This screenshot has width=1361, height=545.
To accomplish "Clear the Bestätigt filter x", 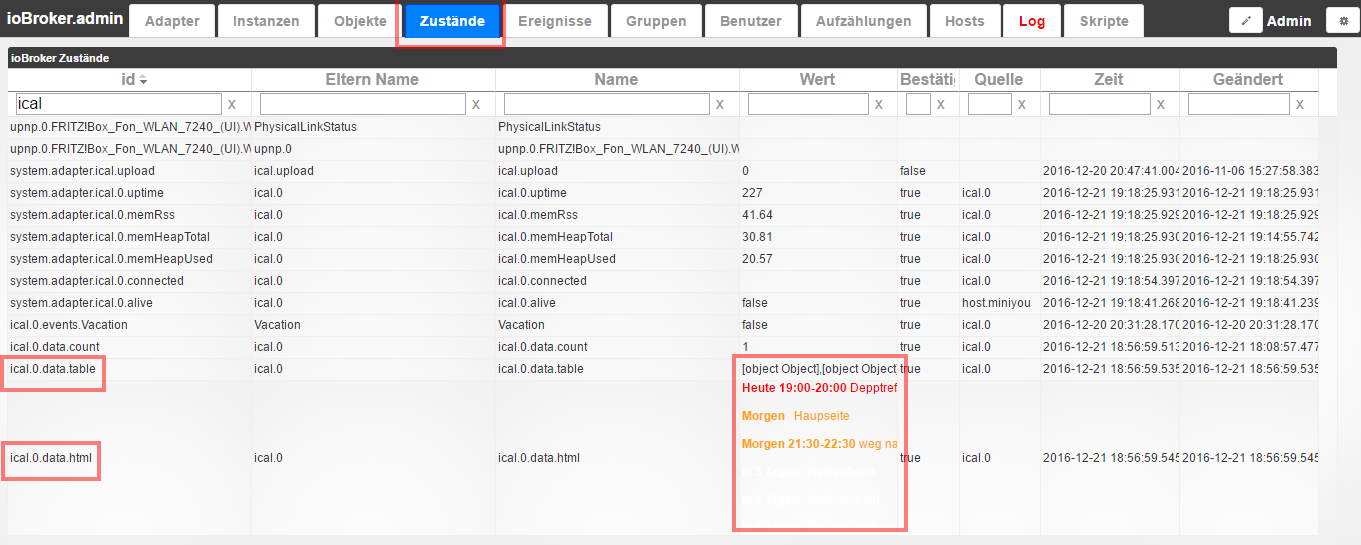I will tap(942, 104).
